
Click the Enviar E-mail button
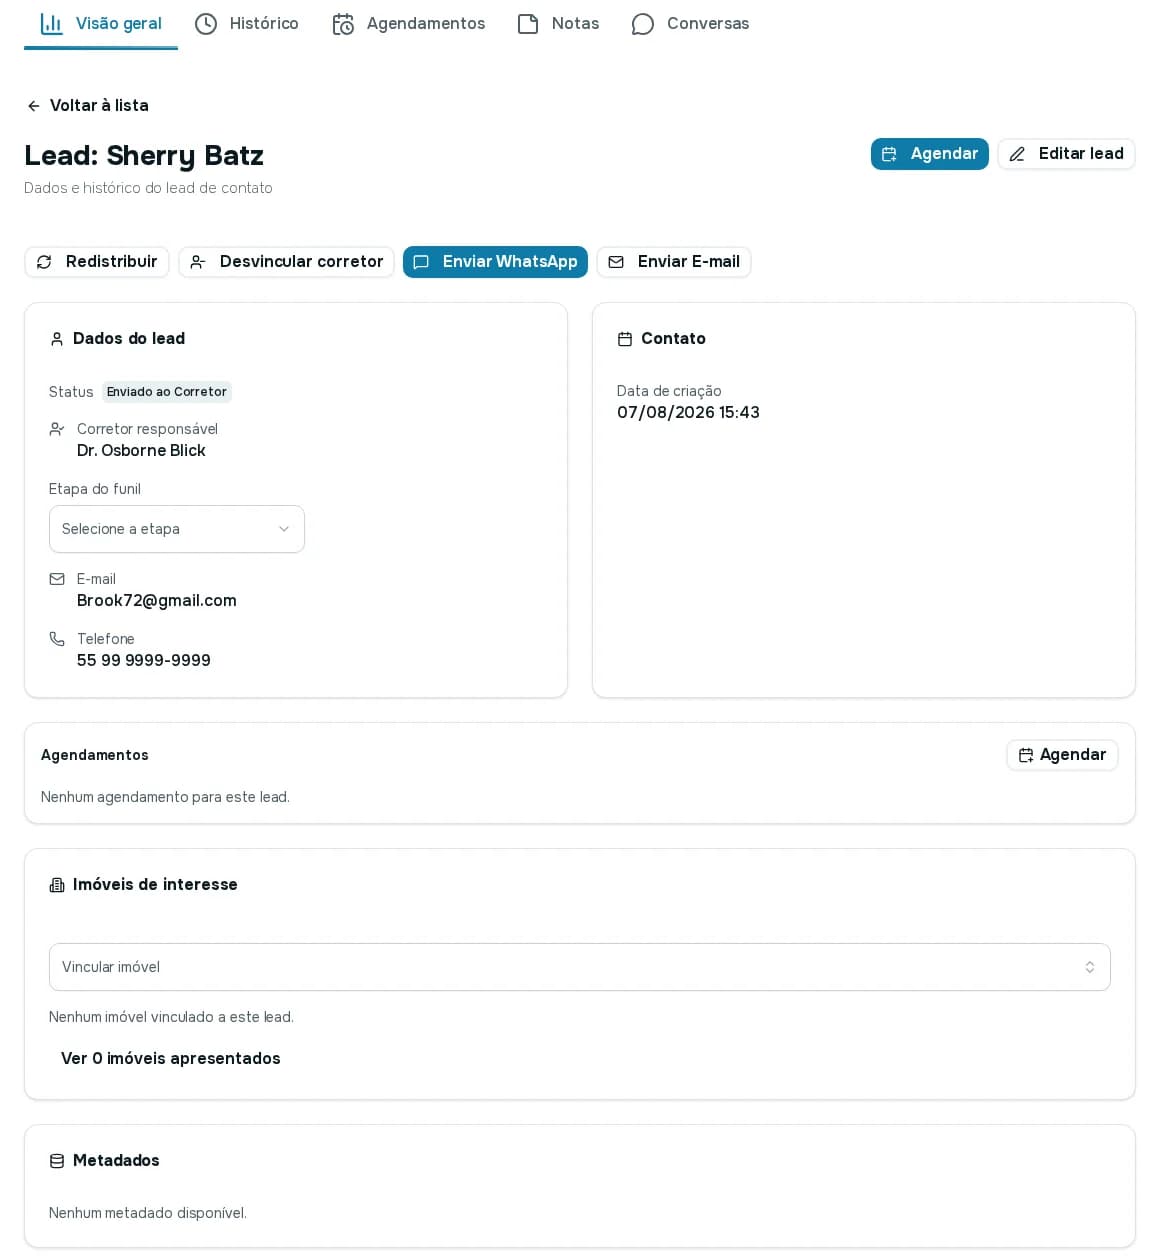coord(674,262)
